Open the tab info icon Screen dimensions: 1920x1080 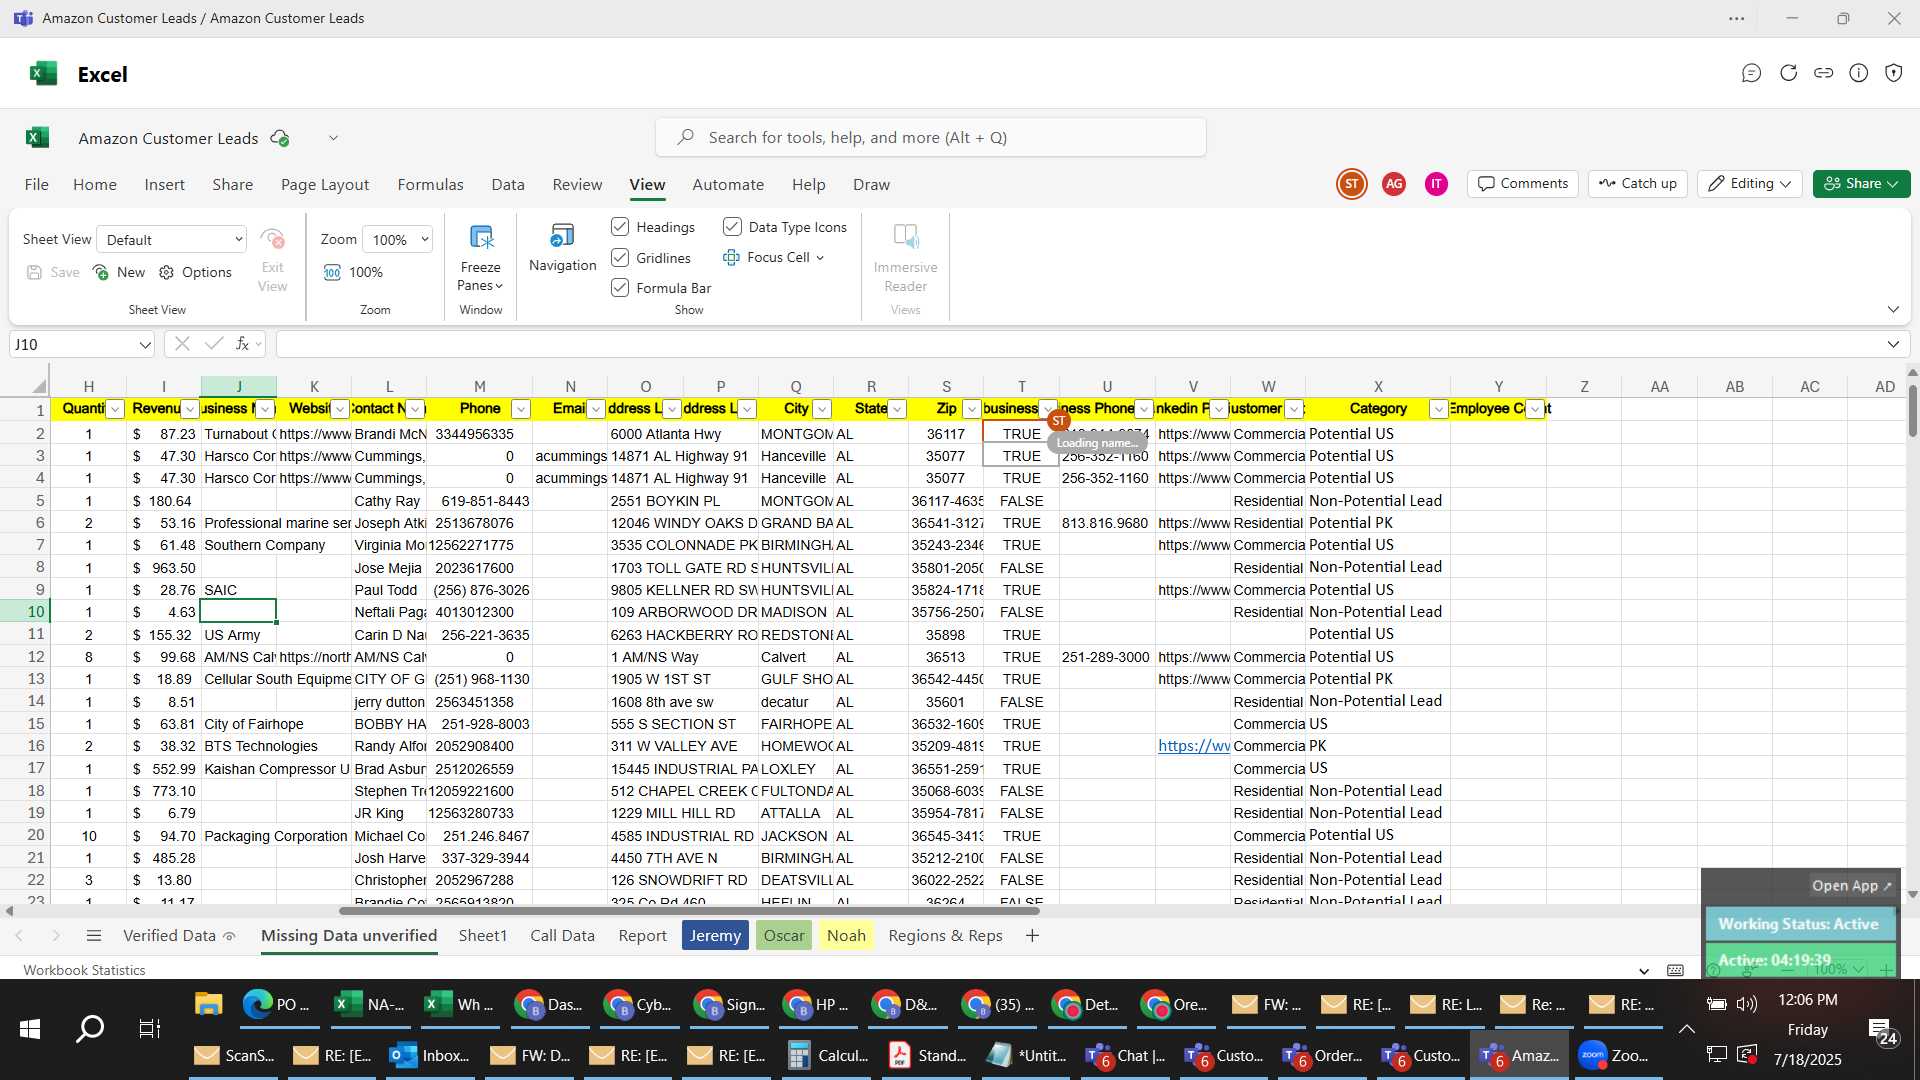pos(1859,73)
